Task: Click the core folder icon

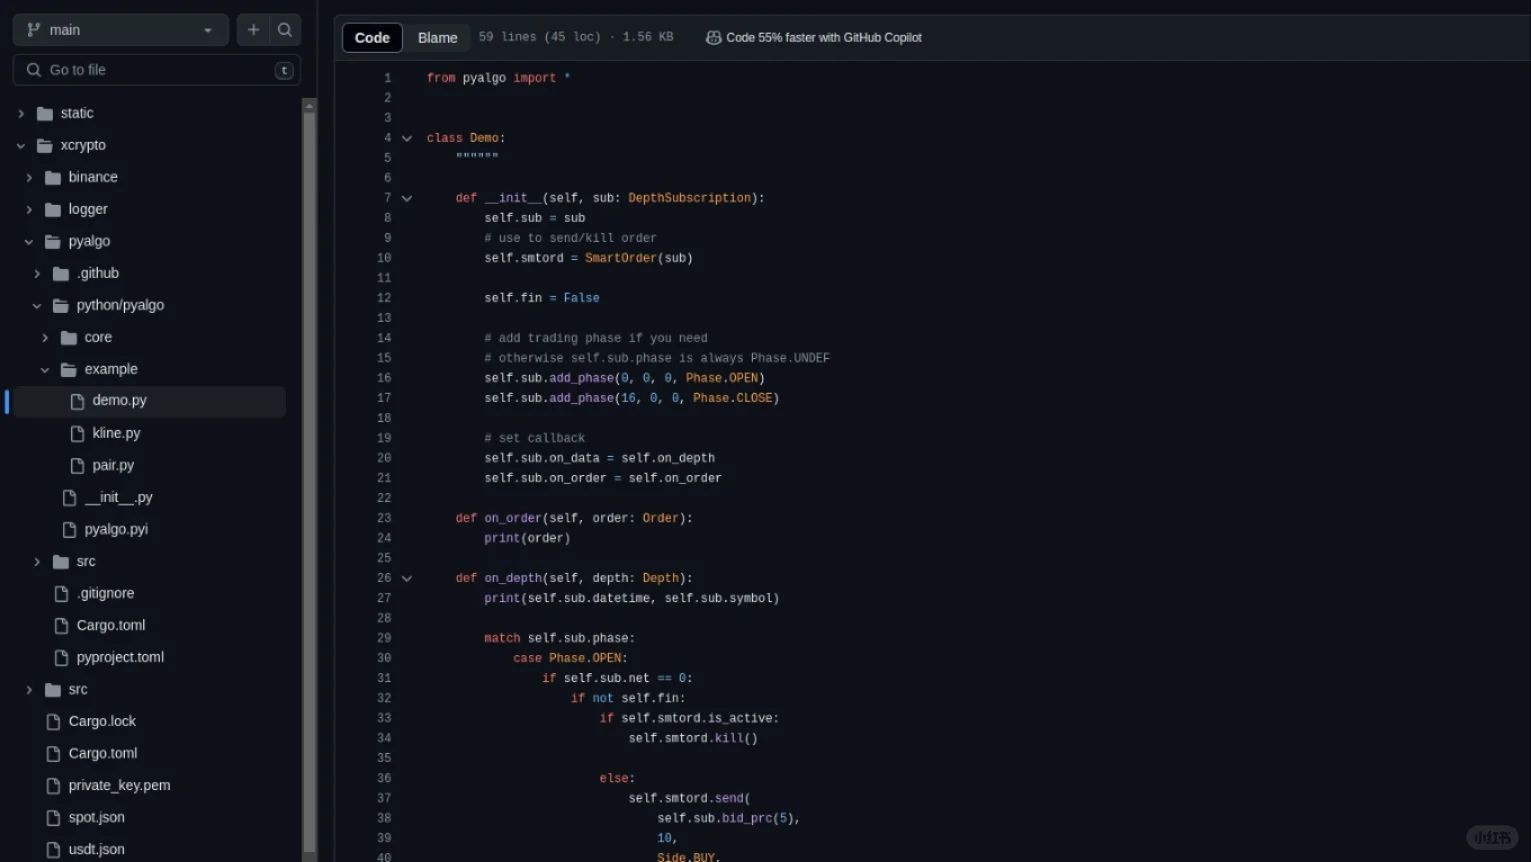Action: pos(69,337)
